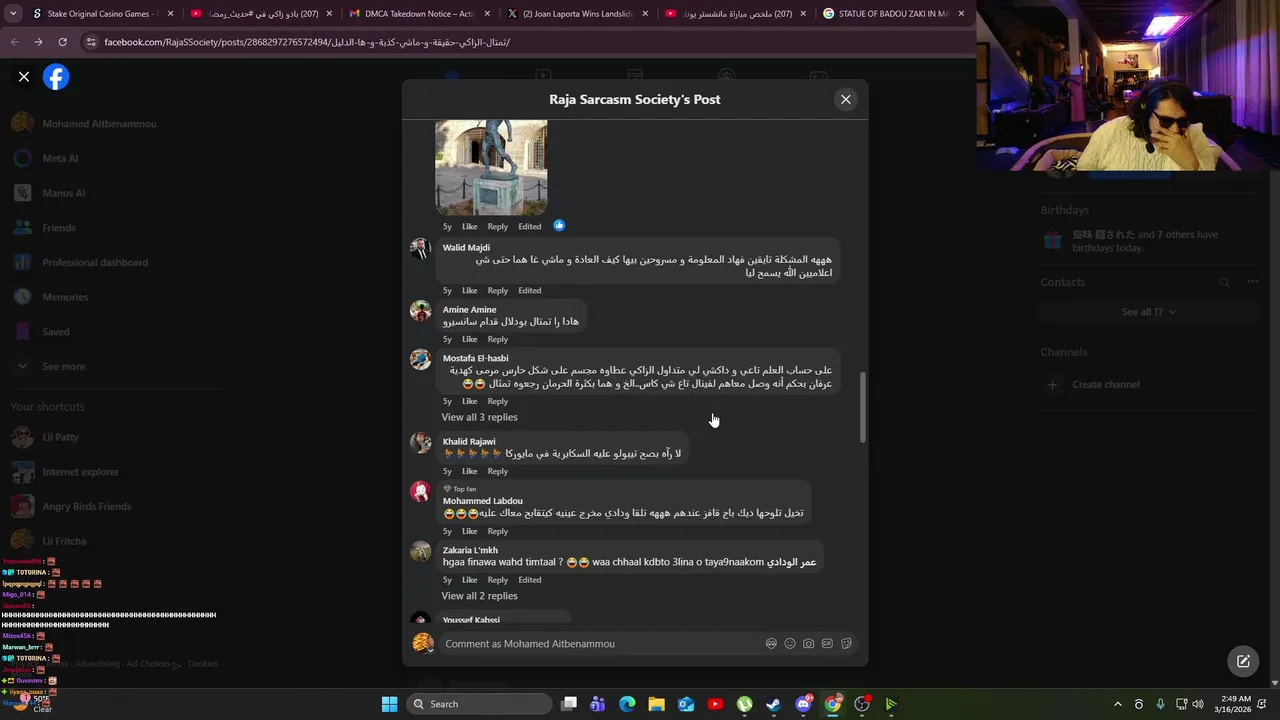This screenshot has height=720, width=1280.
Task: View Edited history on Zakaria L'mkh's comment
Action: point(529,580)
